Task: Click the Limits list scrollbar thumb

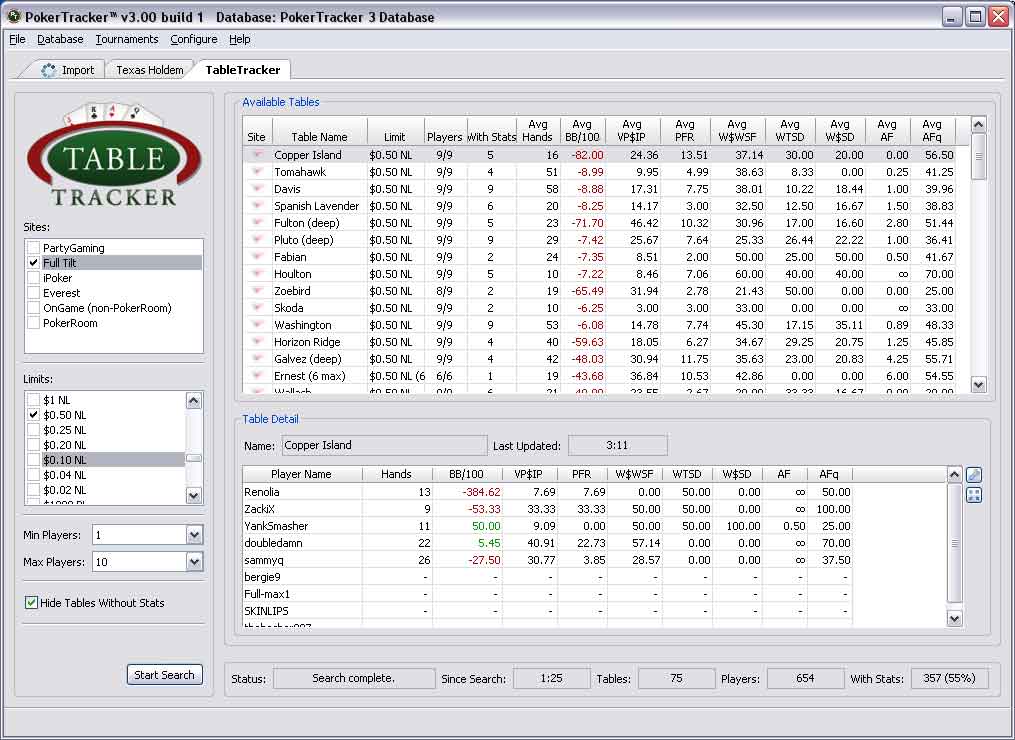Action: (194, 458)
